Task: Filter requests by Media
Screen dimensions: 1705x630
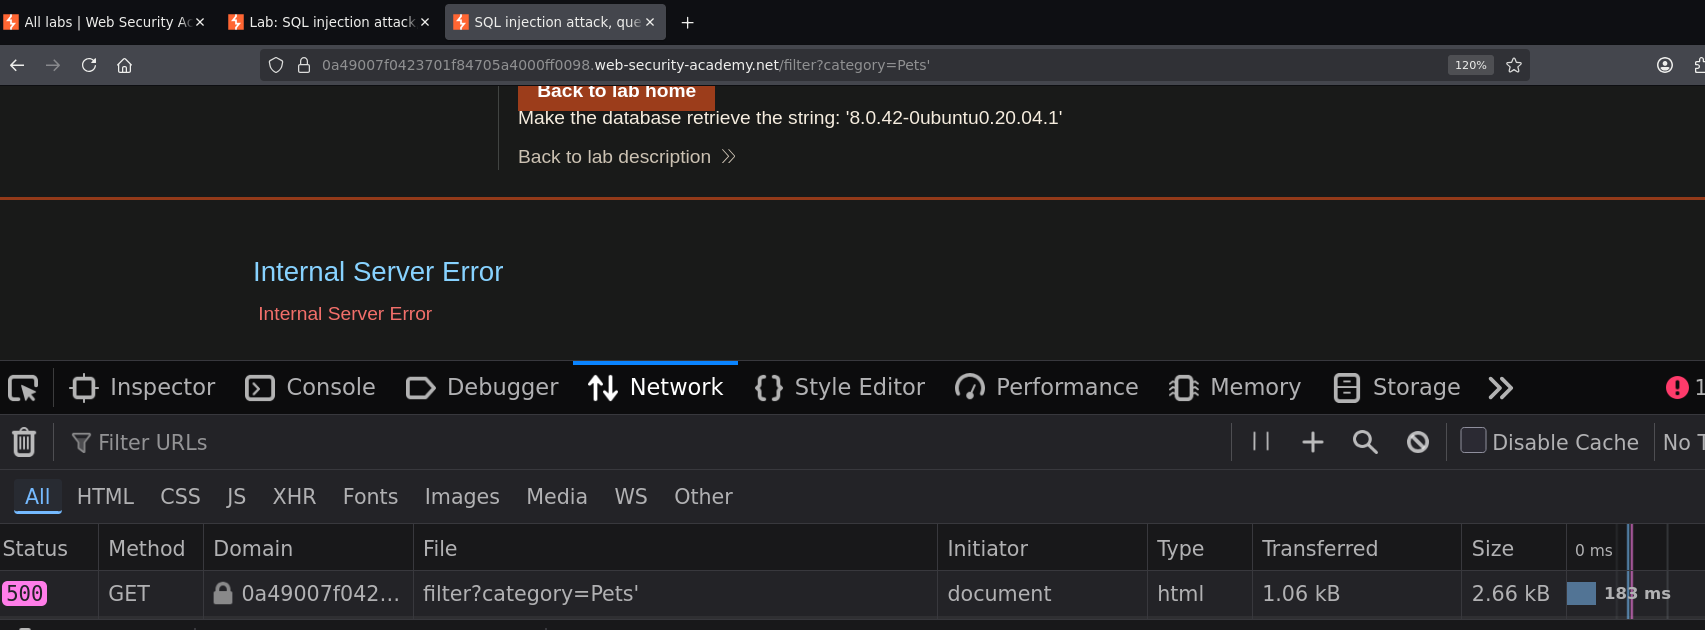Action: click(557, 497)
